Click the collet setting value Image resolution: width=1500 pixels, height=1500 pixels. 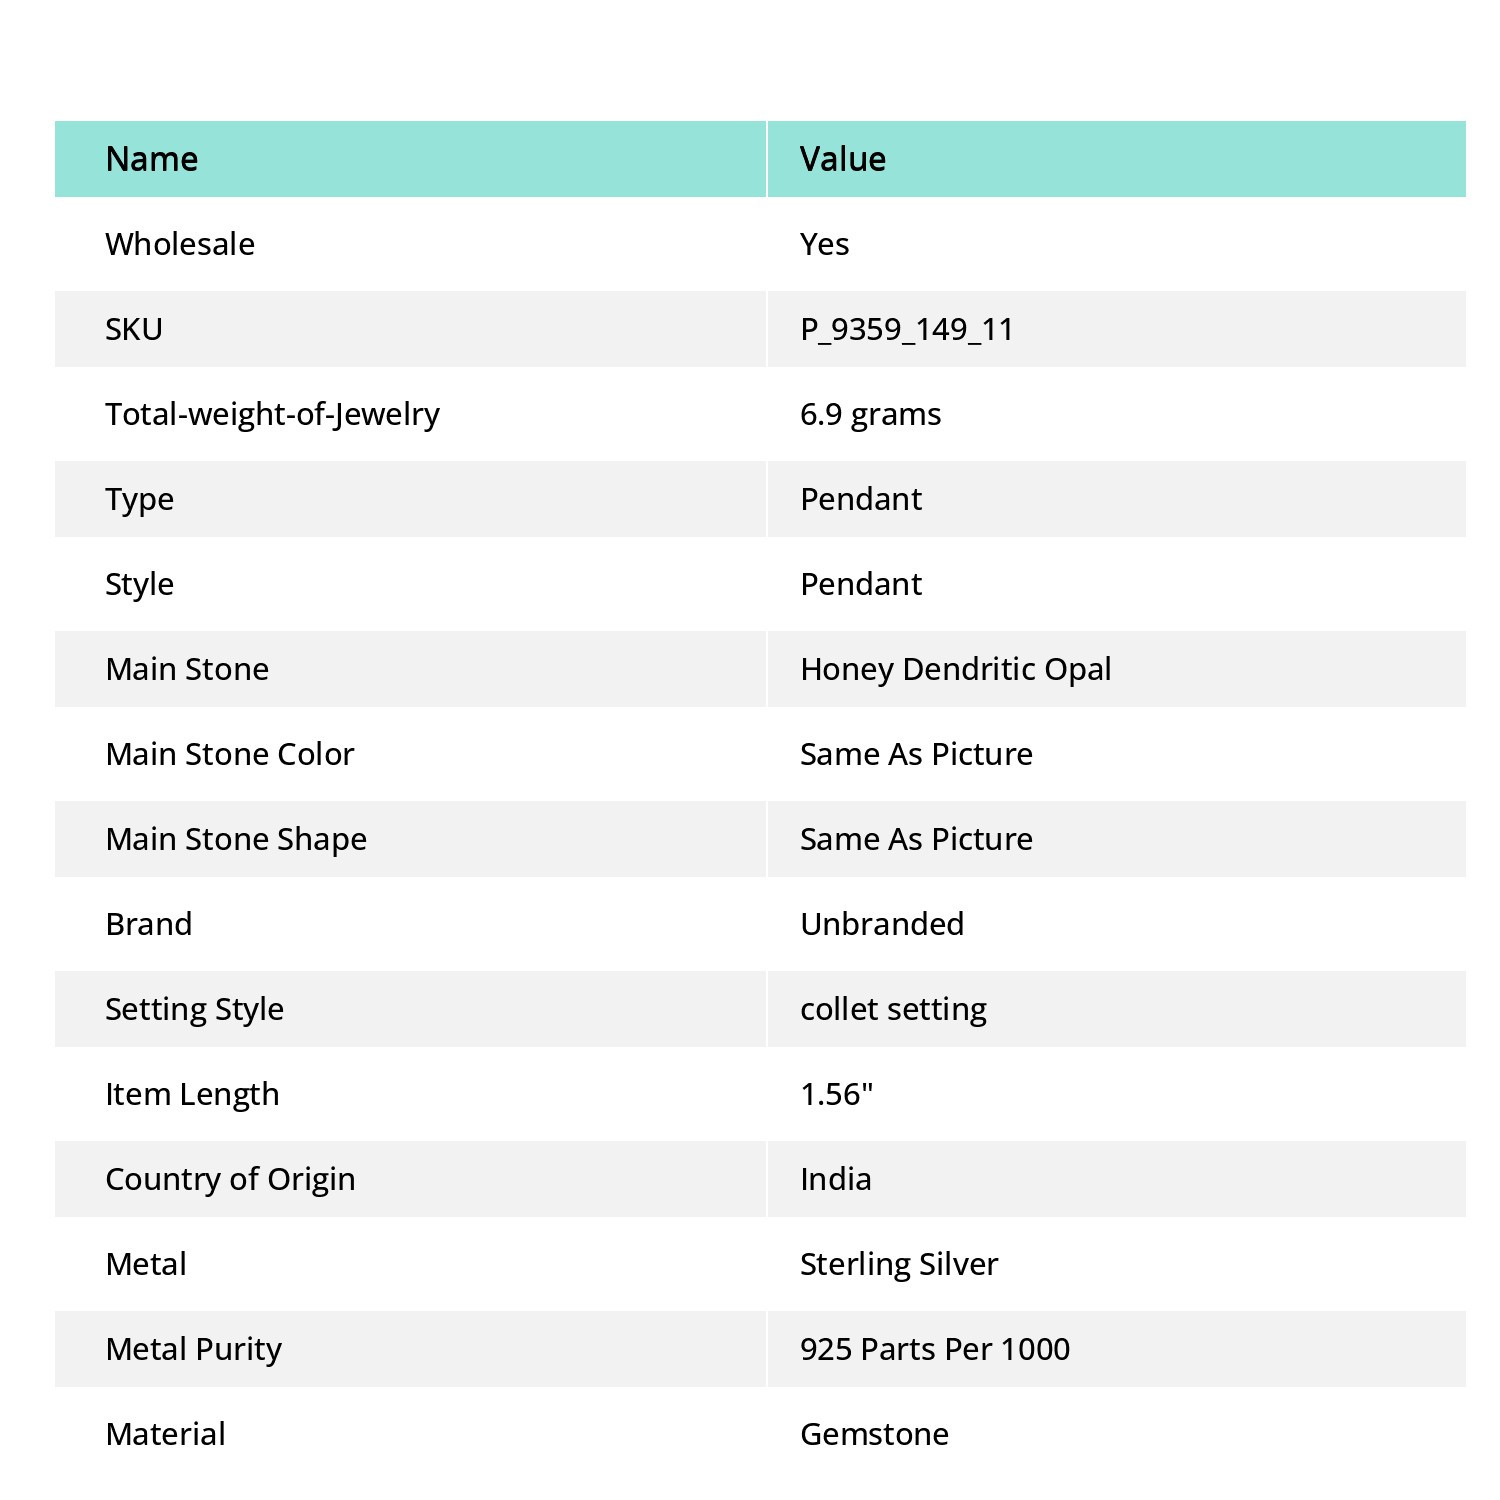click(x=893, y=1009)
